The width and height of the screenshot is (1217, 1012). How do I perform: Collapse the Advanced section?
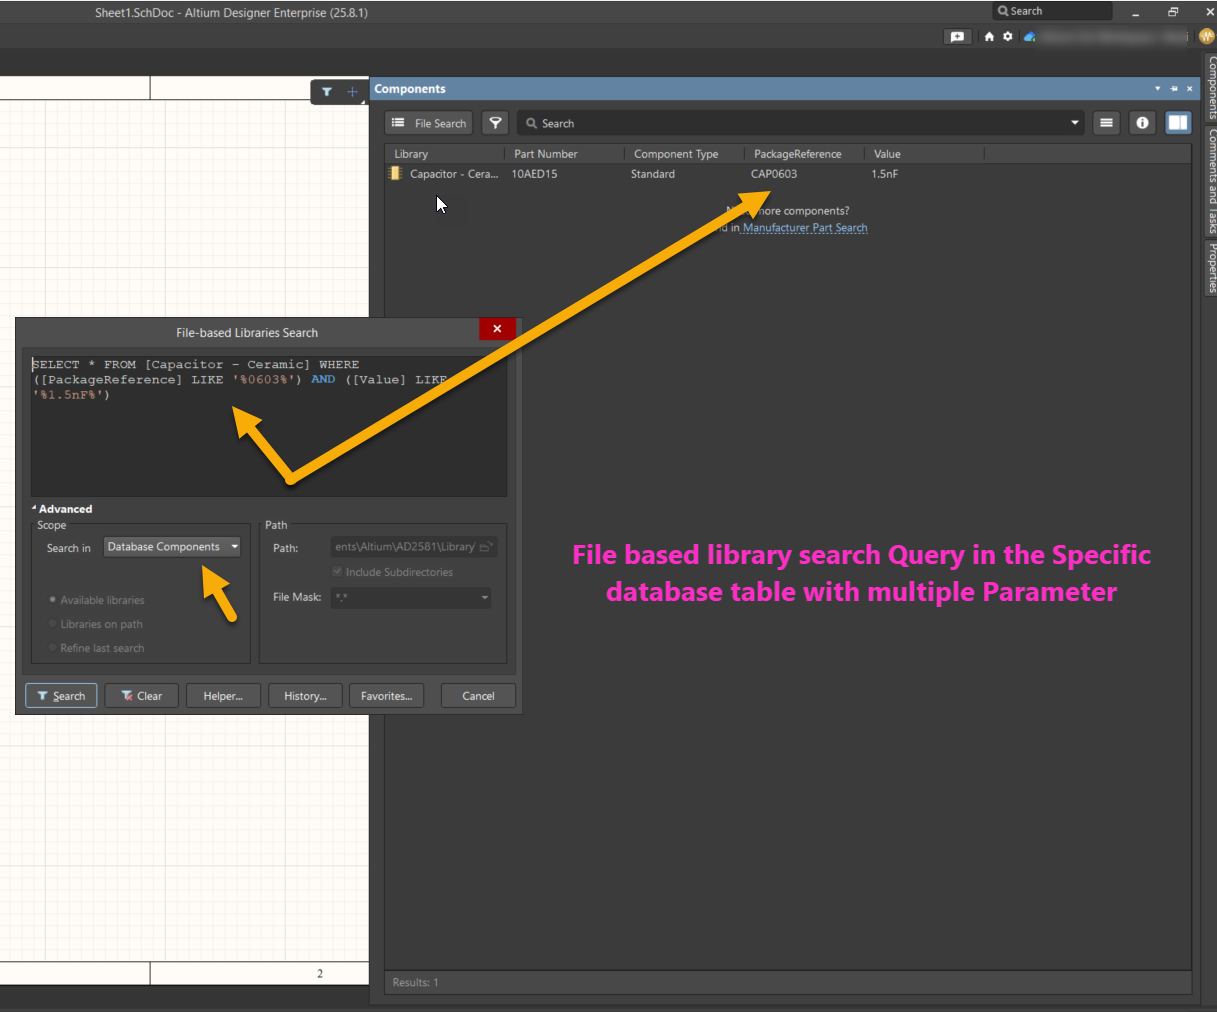coord(34,509)
